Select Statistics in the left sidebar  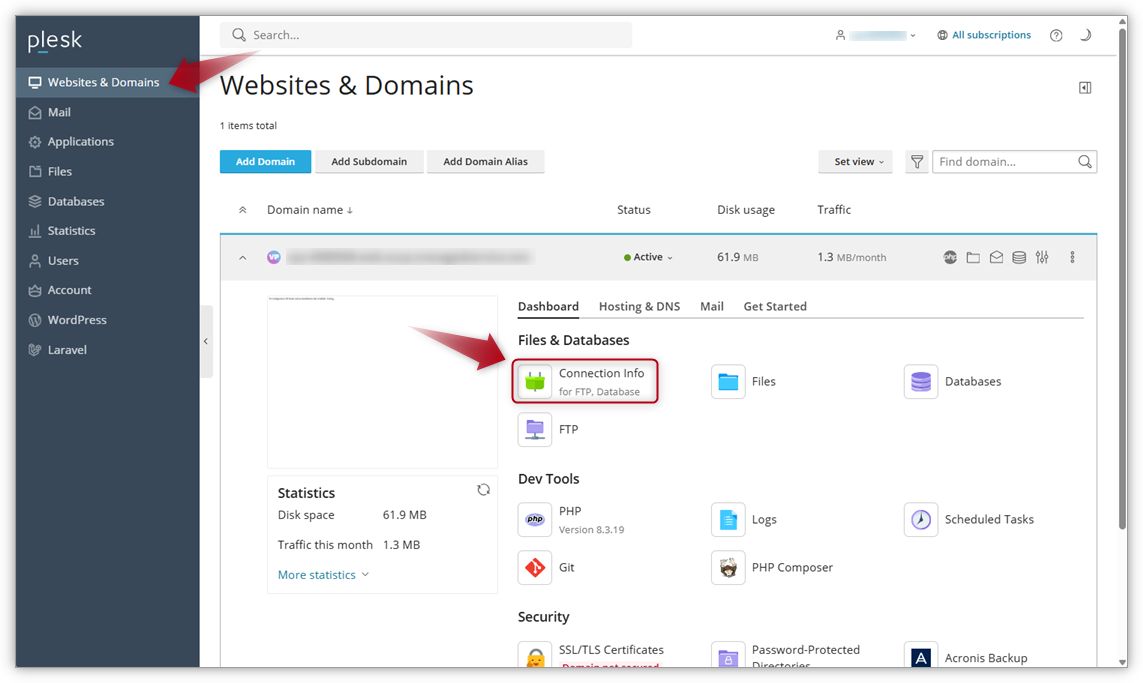[x=70, y=230]
